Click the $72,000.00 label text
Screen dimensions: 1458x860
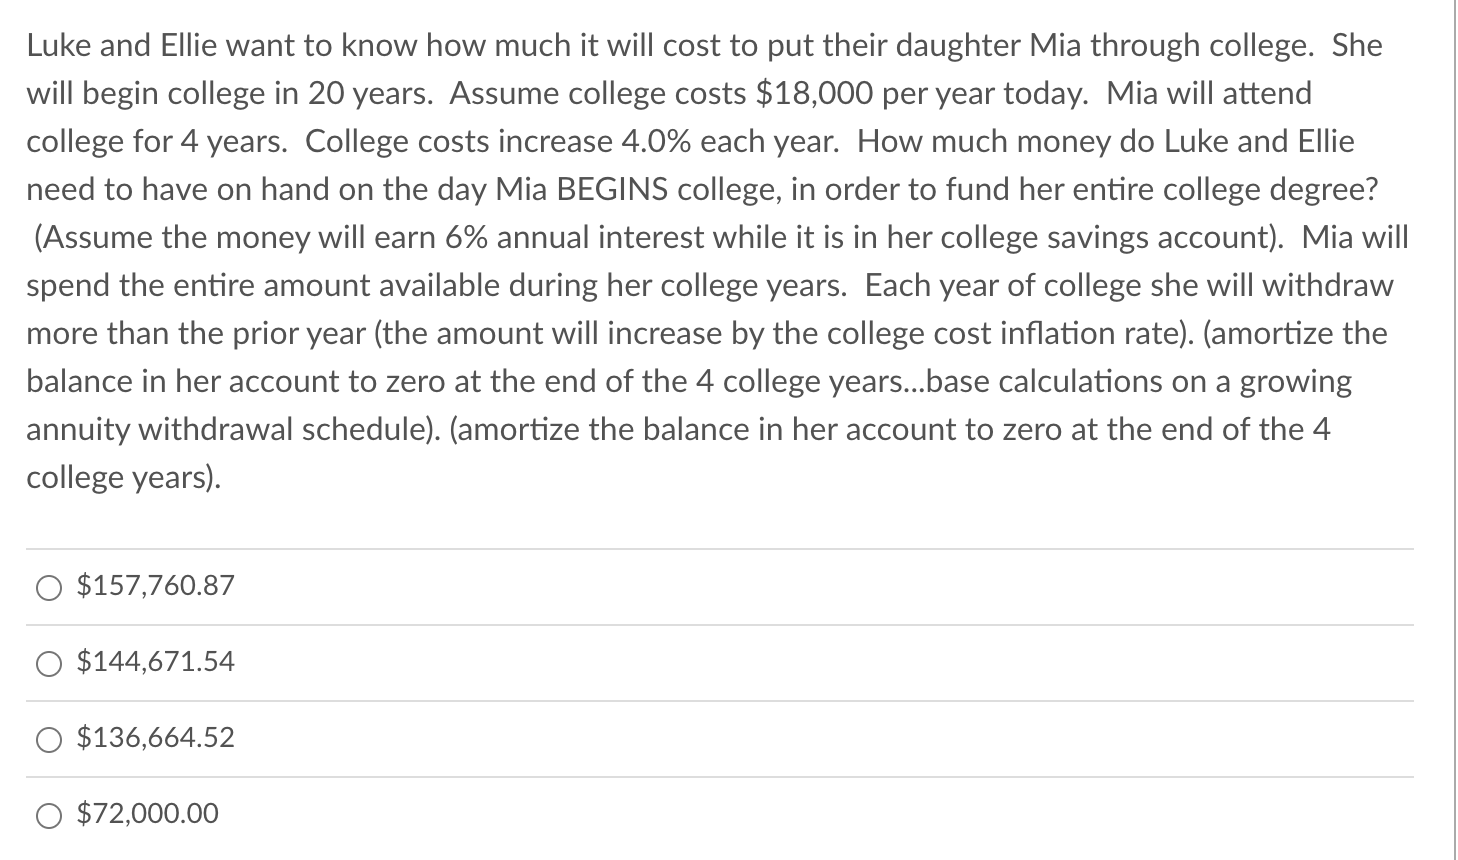click(x=146, y=813)
